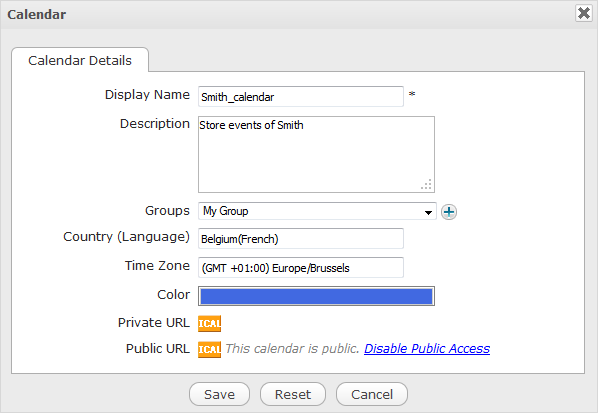The width and height of the screenshot is (598, 413).
Task: Click inside the Description text area
Action: pos(316,154)
